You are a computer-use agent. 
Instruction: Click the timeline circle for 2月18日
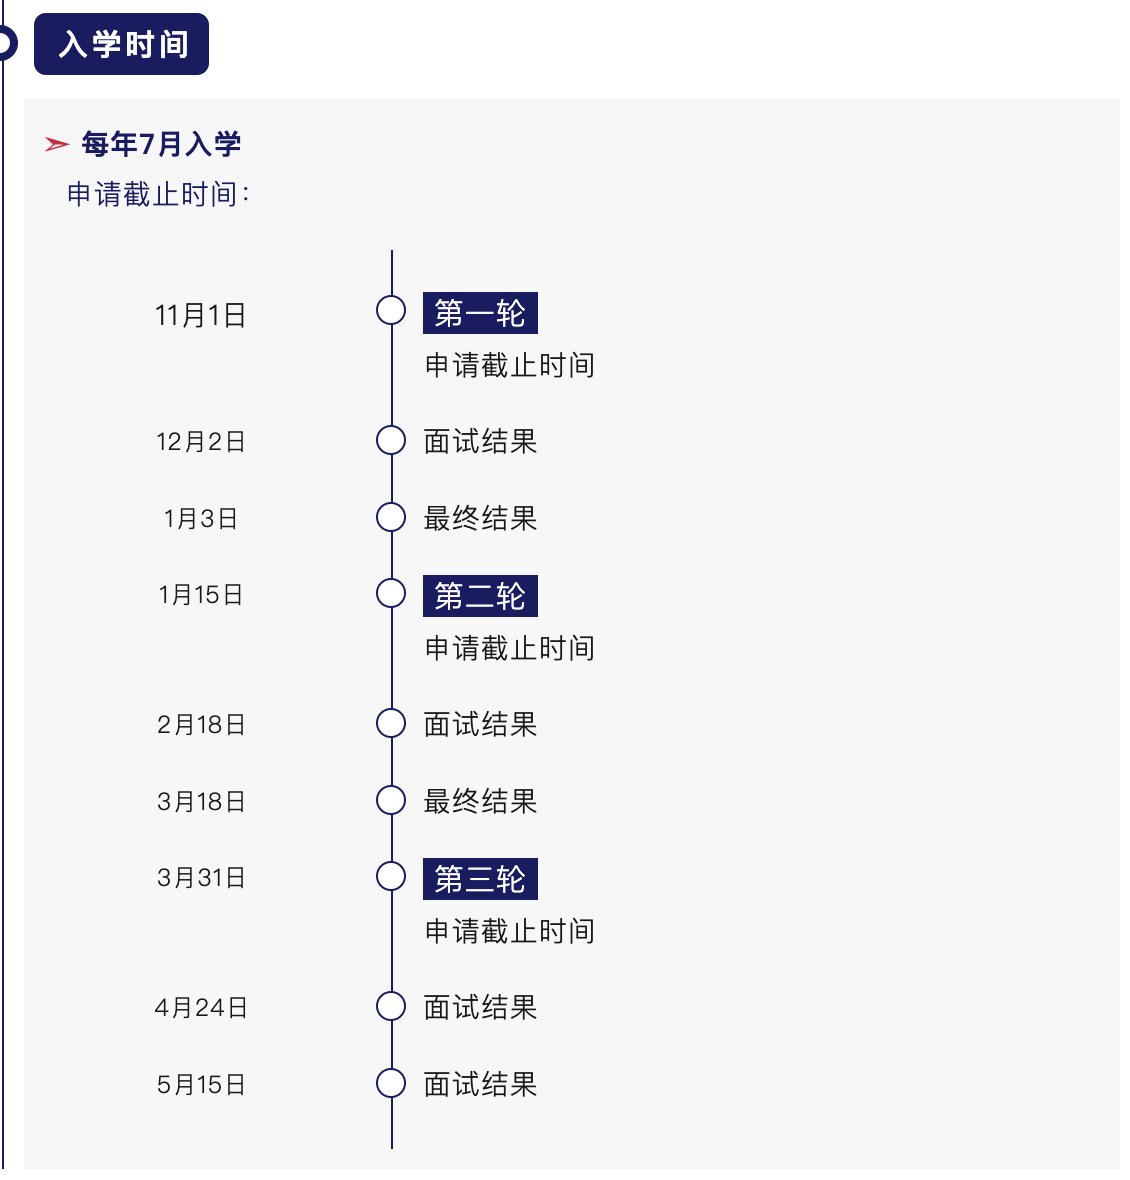point(391,723)
